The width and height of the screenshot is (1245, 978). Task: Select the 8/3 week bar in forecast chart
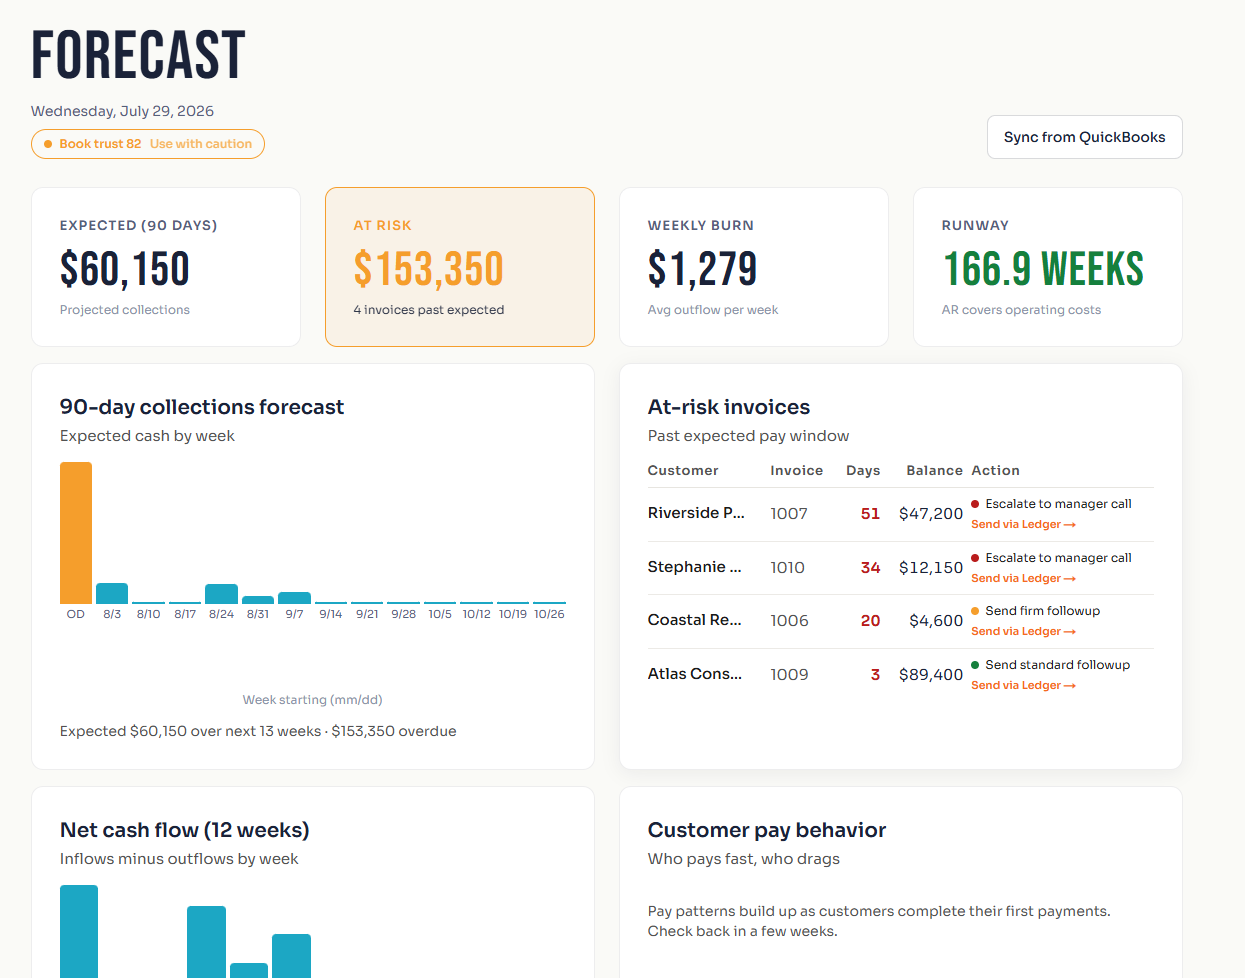point(112,593)
